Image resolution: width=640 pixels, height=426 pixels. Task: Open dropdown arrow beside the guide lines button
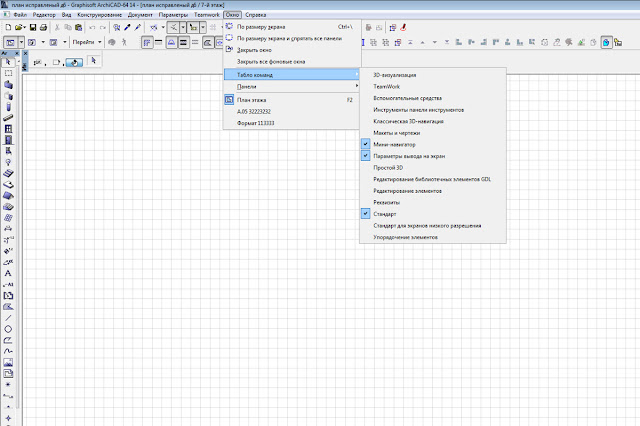point(183,27)
